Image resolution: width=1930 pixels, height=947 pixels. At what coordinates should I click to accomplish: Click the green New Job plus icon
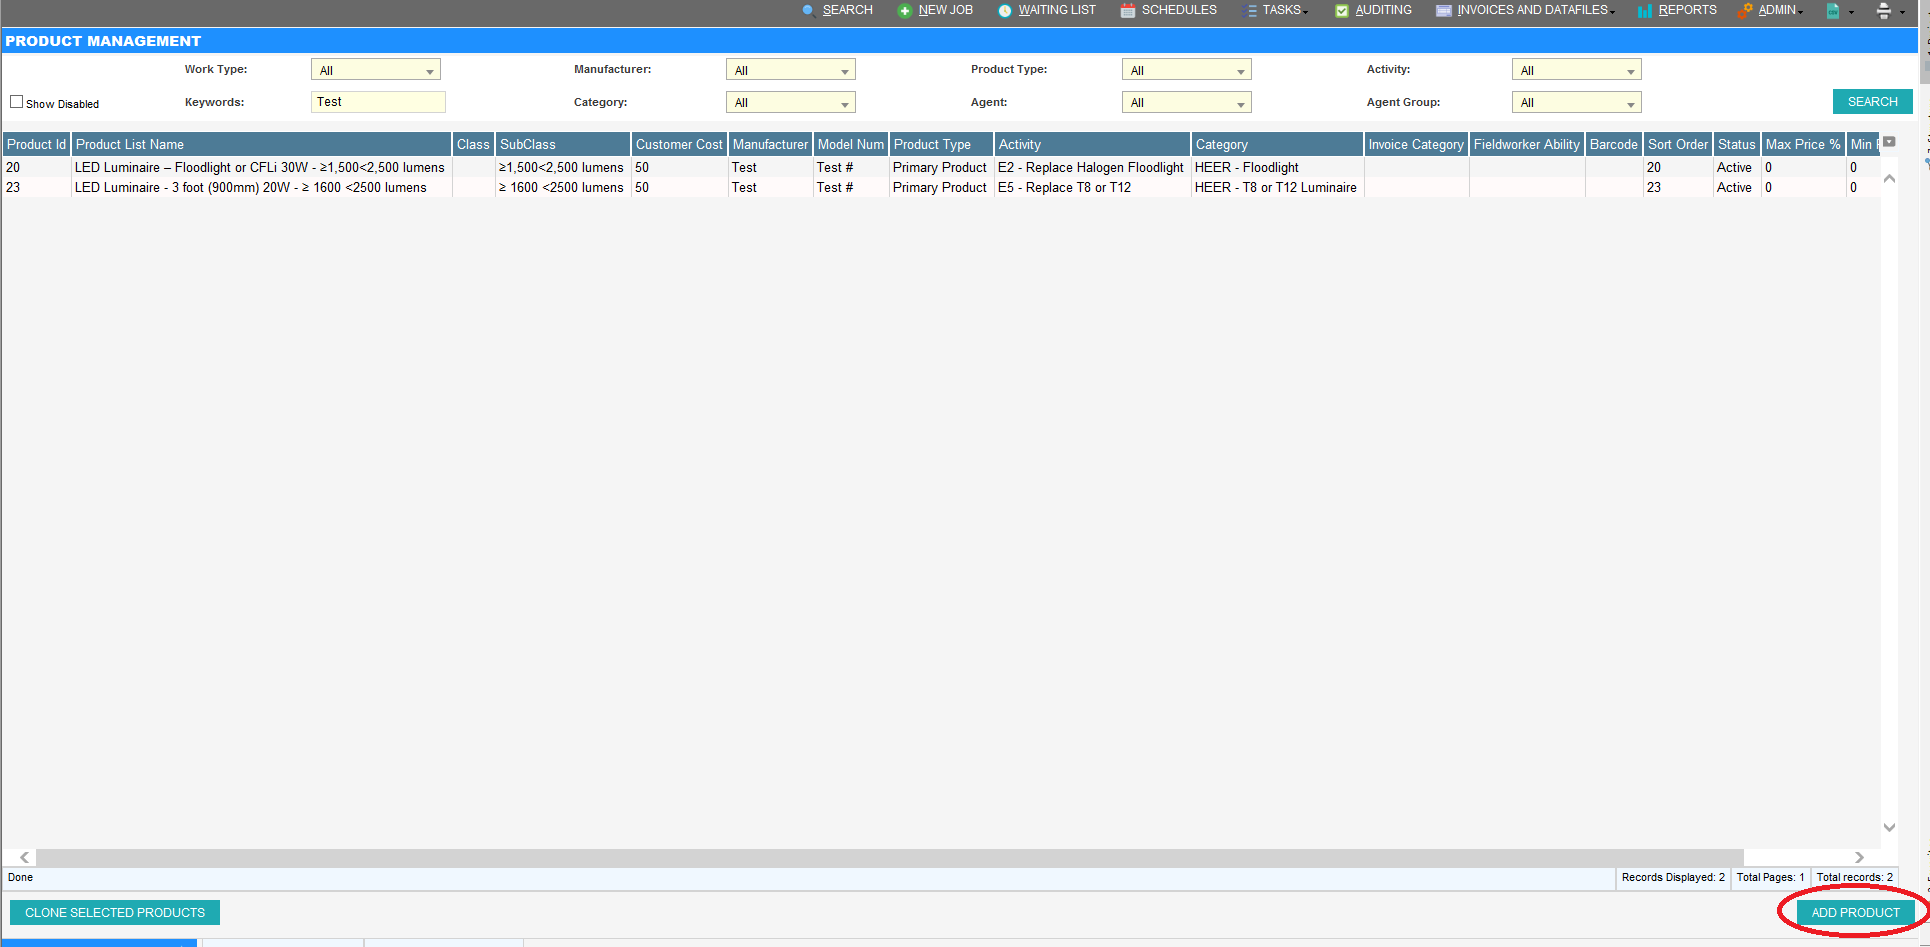(904, 11)
